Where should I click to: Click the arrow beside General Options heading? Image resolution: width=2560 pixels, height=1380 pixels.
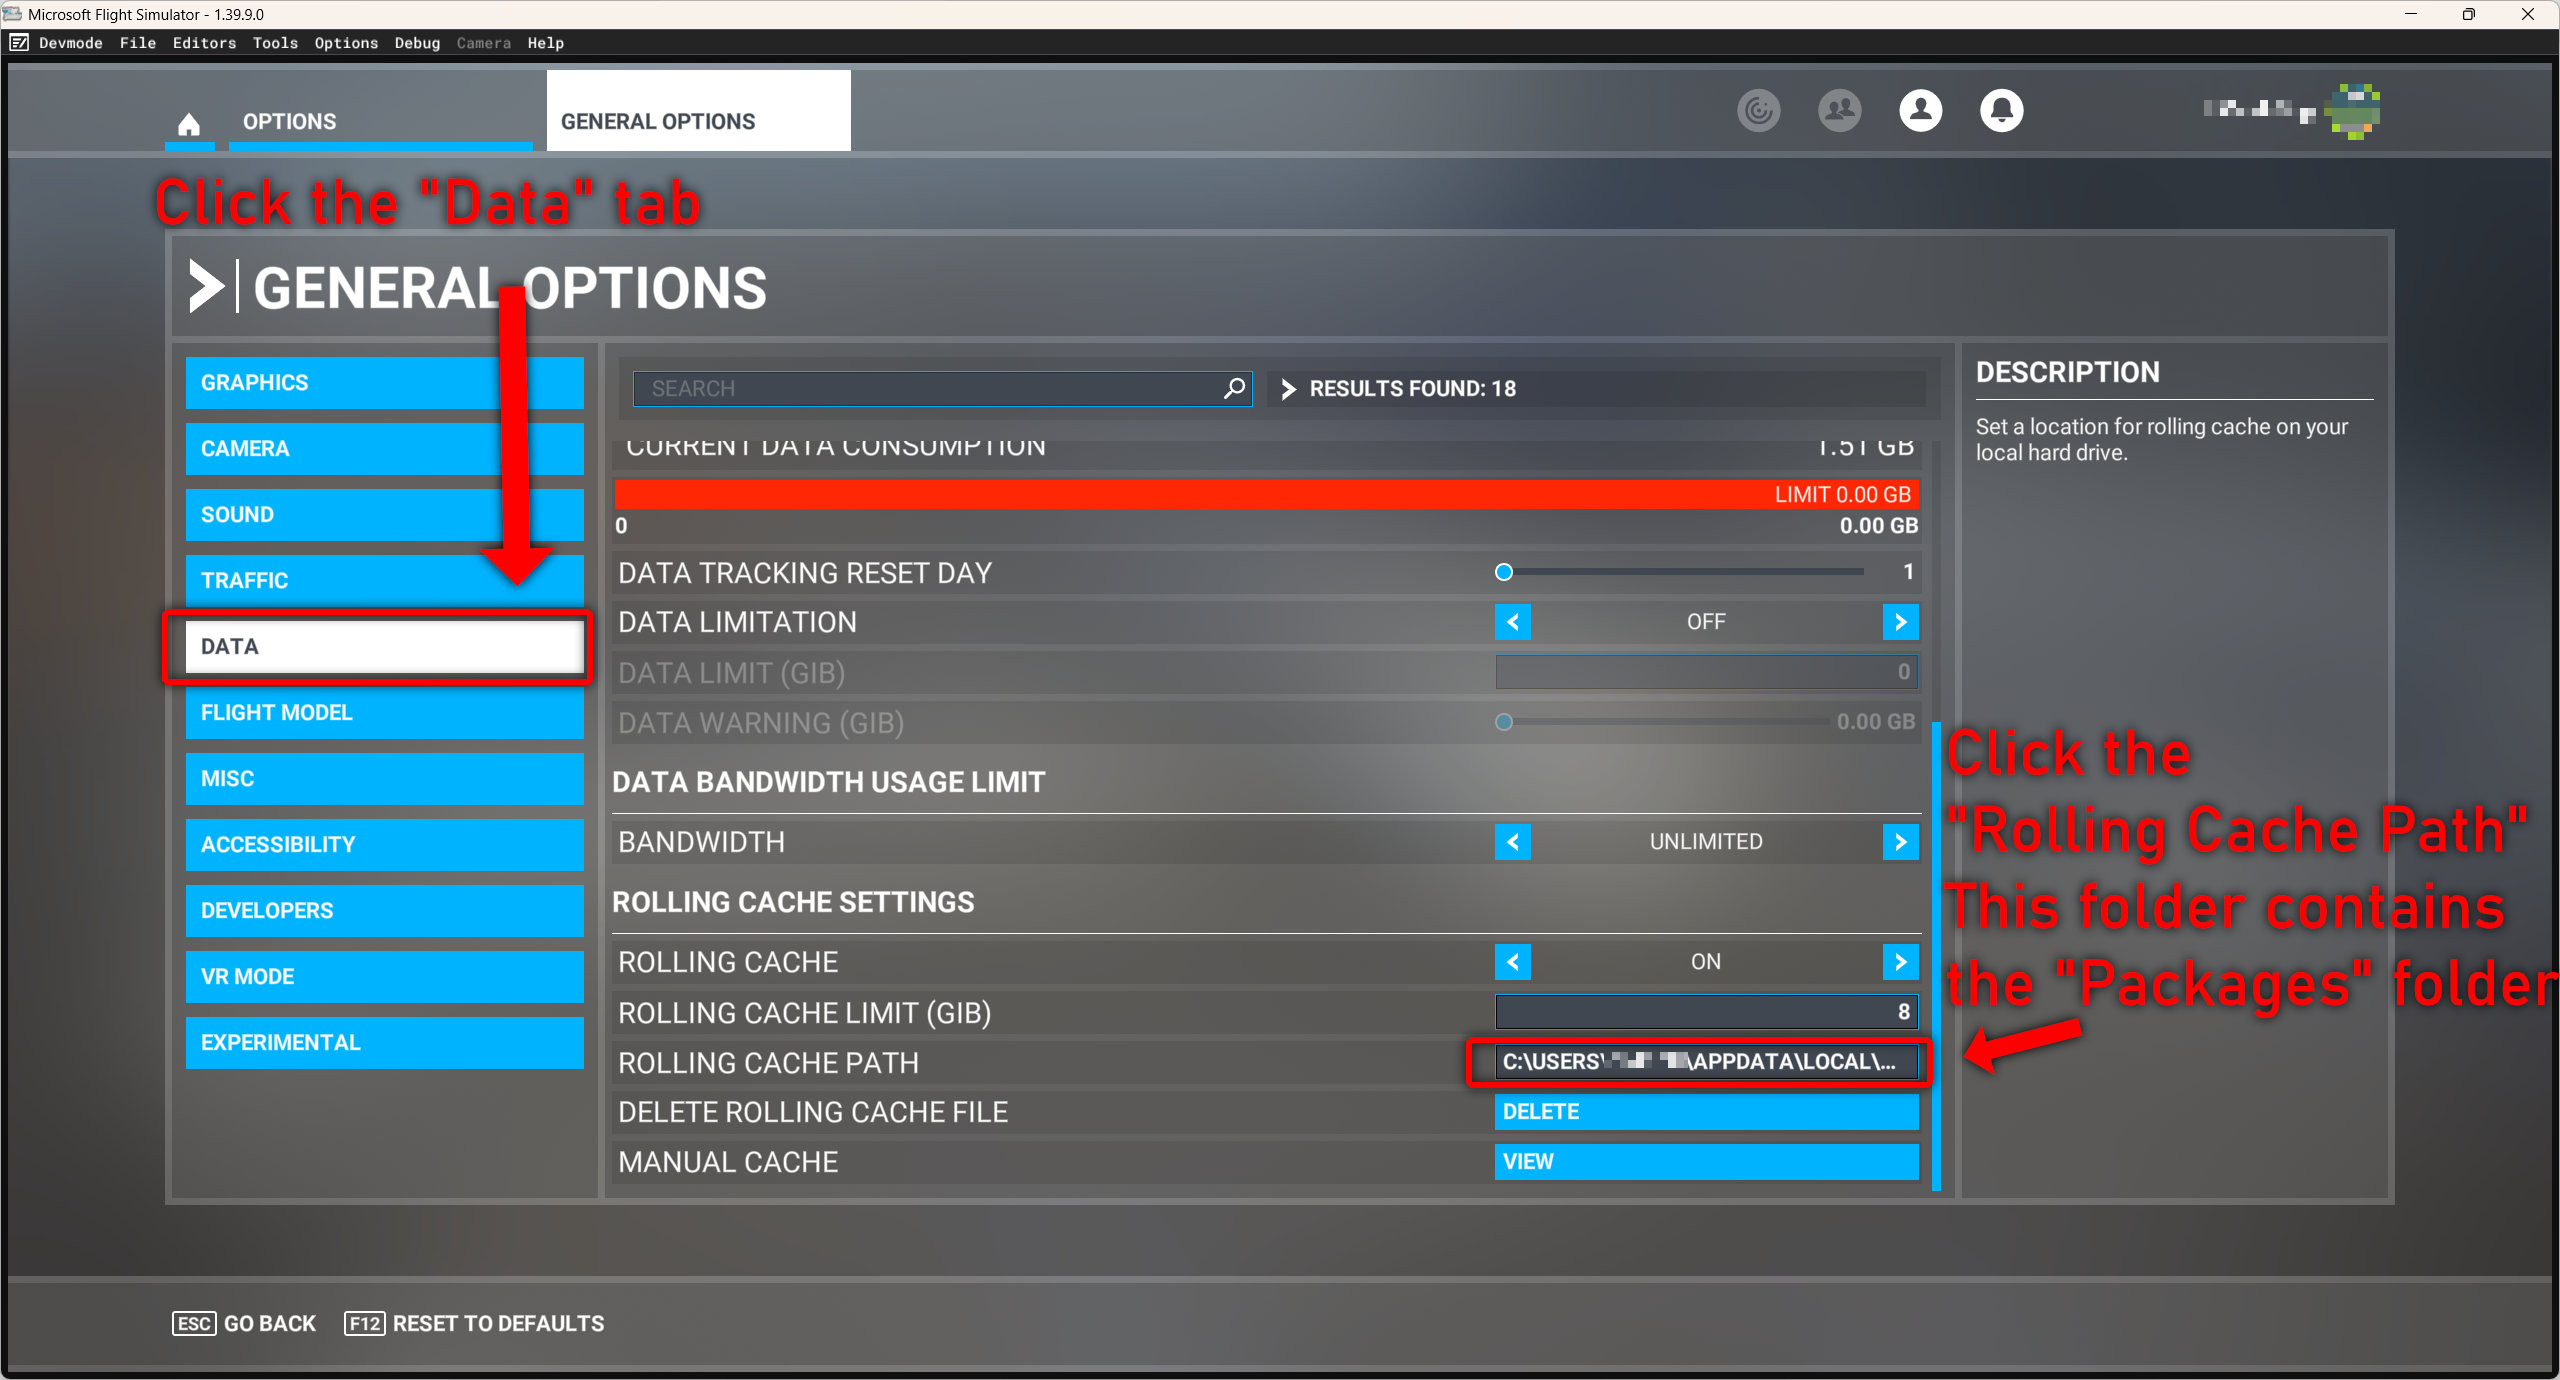tap(207, 286)
